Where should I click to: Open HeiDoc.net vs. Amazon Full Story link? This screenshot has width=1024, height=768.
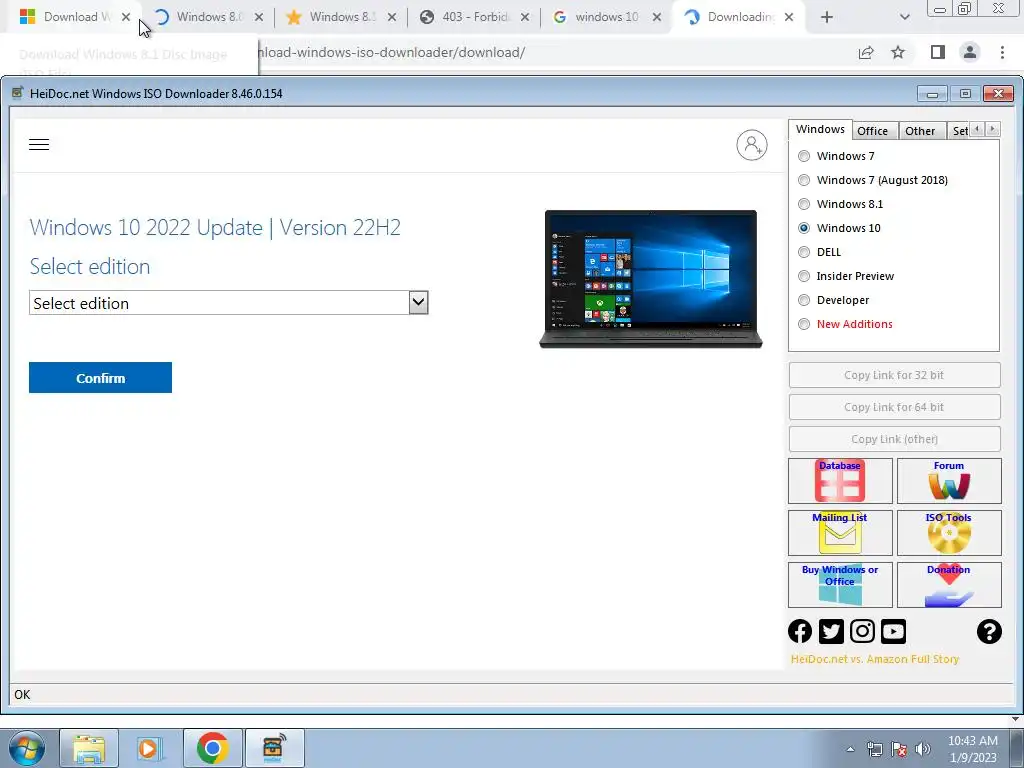coord(874,659)
